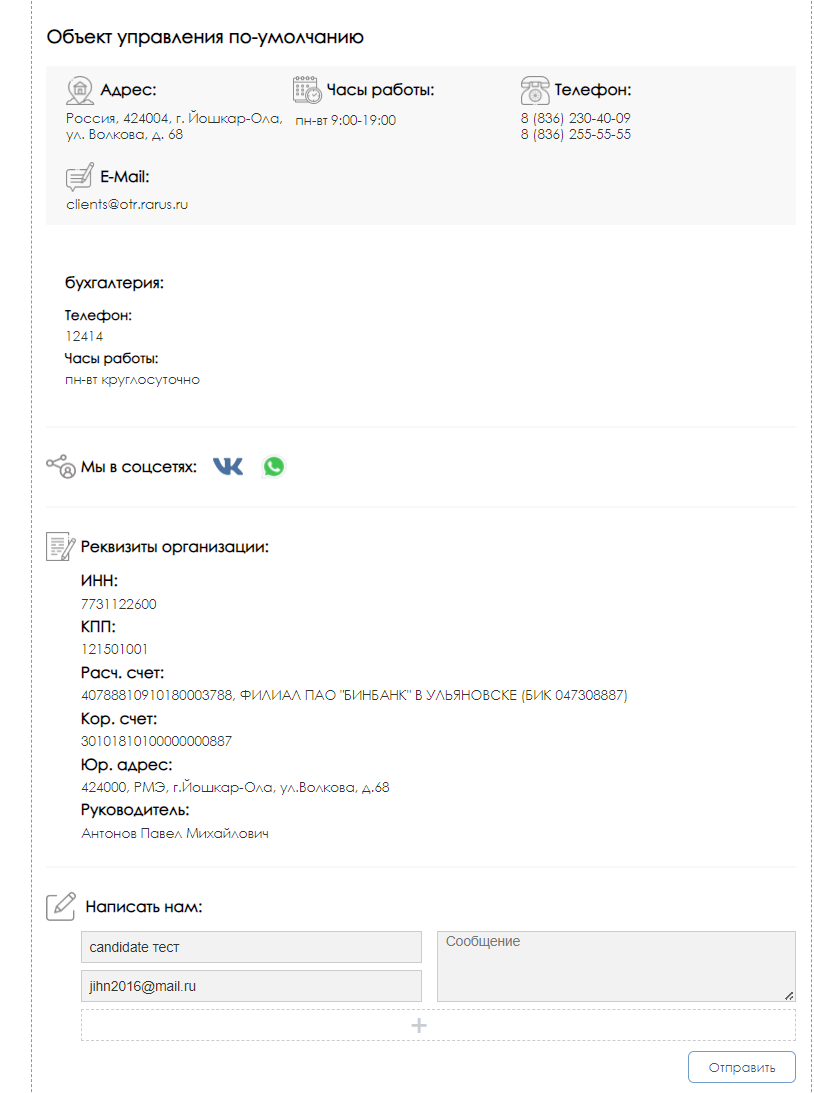This screenshot has height=1093, width=814.
Task: Click into the Сообщение message box
Action: pyautogui.click(x=616, y=967)
